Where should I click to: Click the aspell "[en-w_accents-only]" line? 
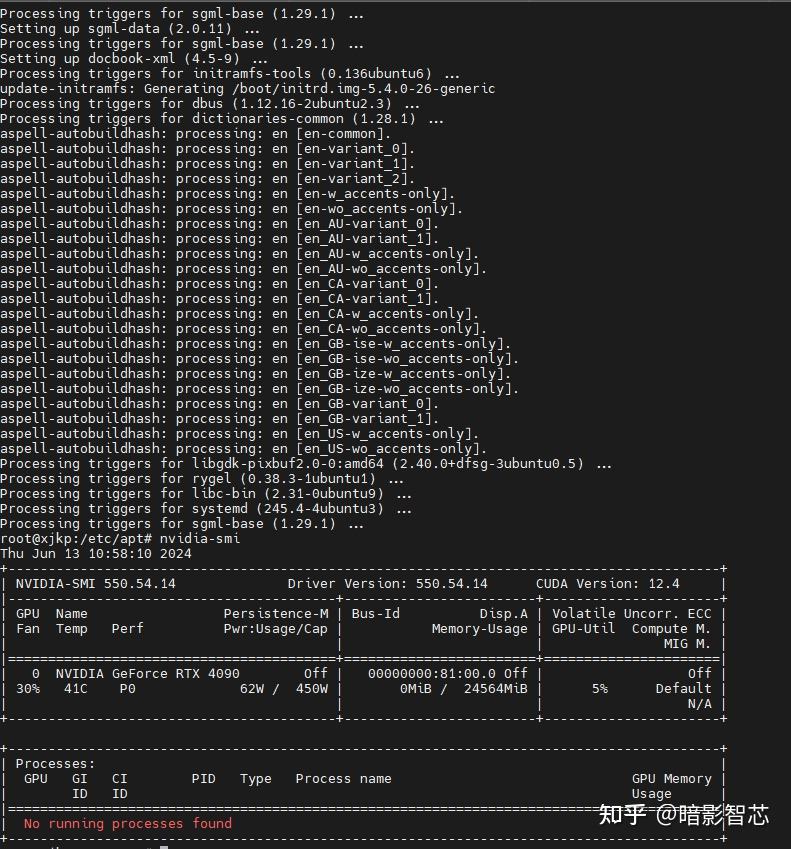coord(227,194)
